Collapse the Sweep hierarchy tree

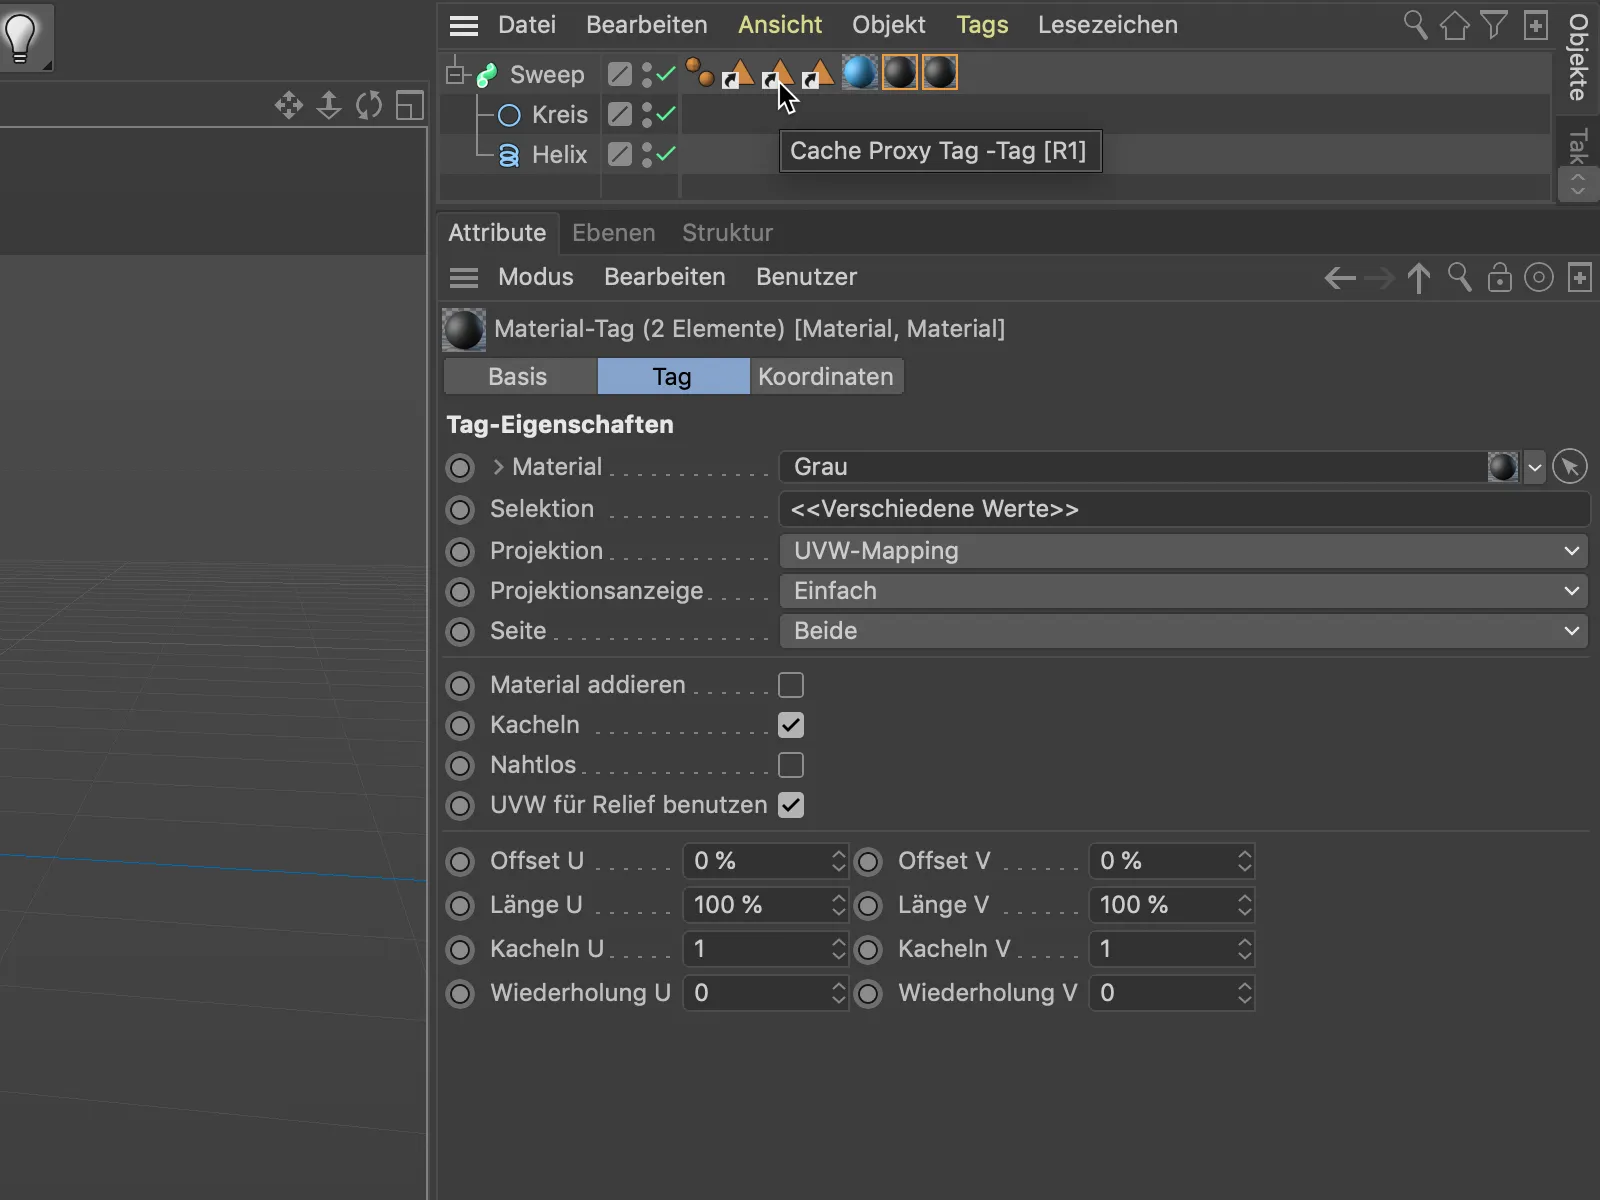tap(456, 73)
